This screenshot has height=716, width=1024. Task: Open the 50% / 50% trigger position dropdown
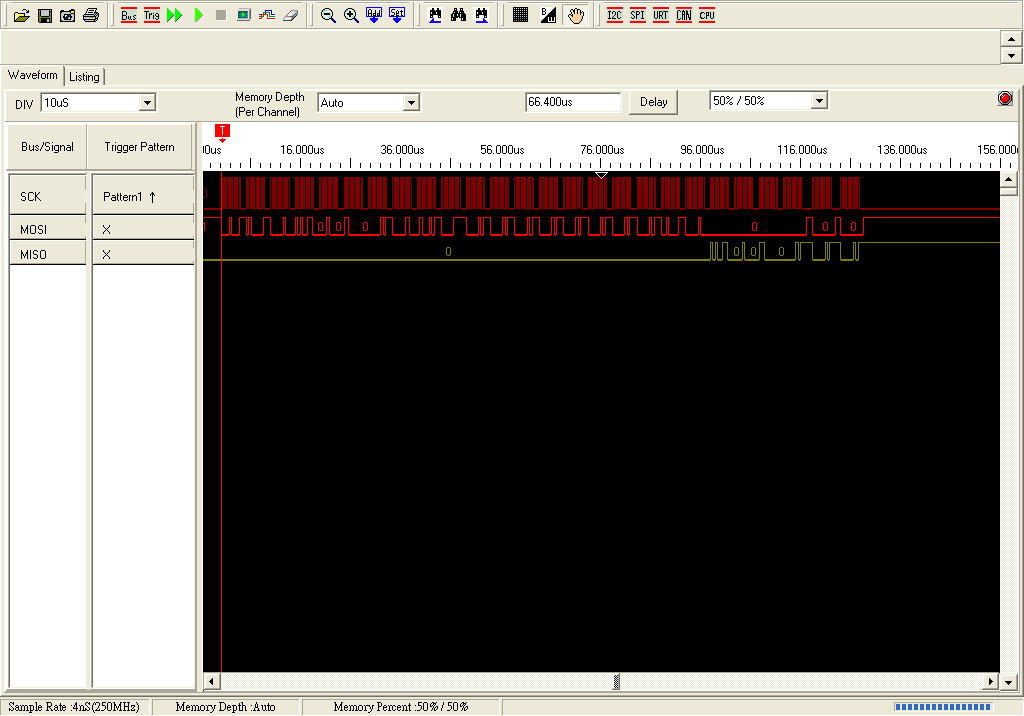tap(819, 101)
